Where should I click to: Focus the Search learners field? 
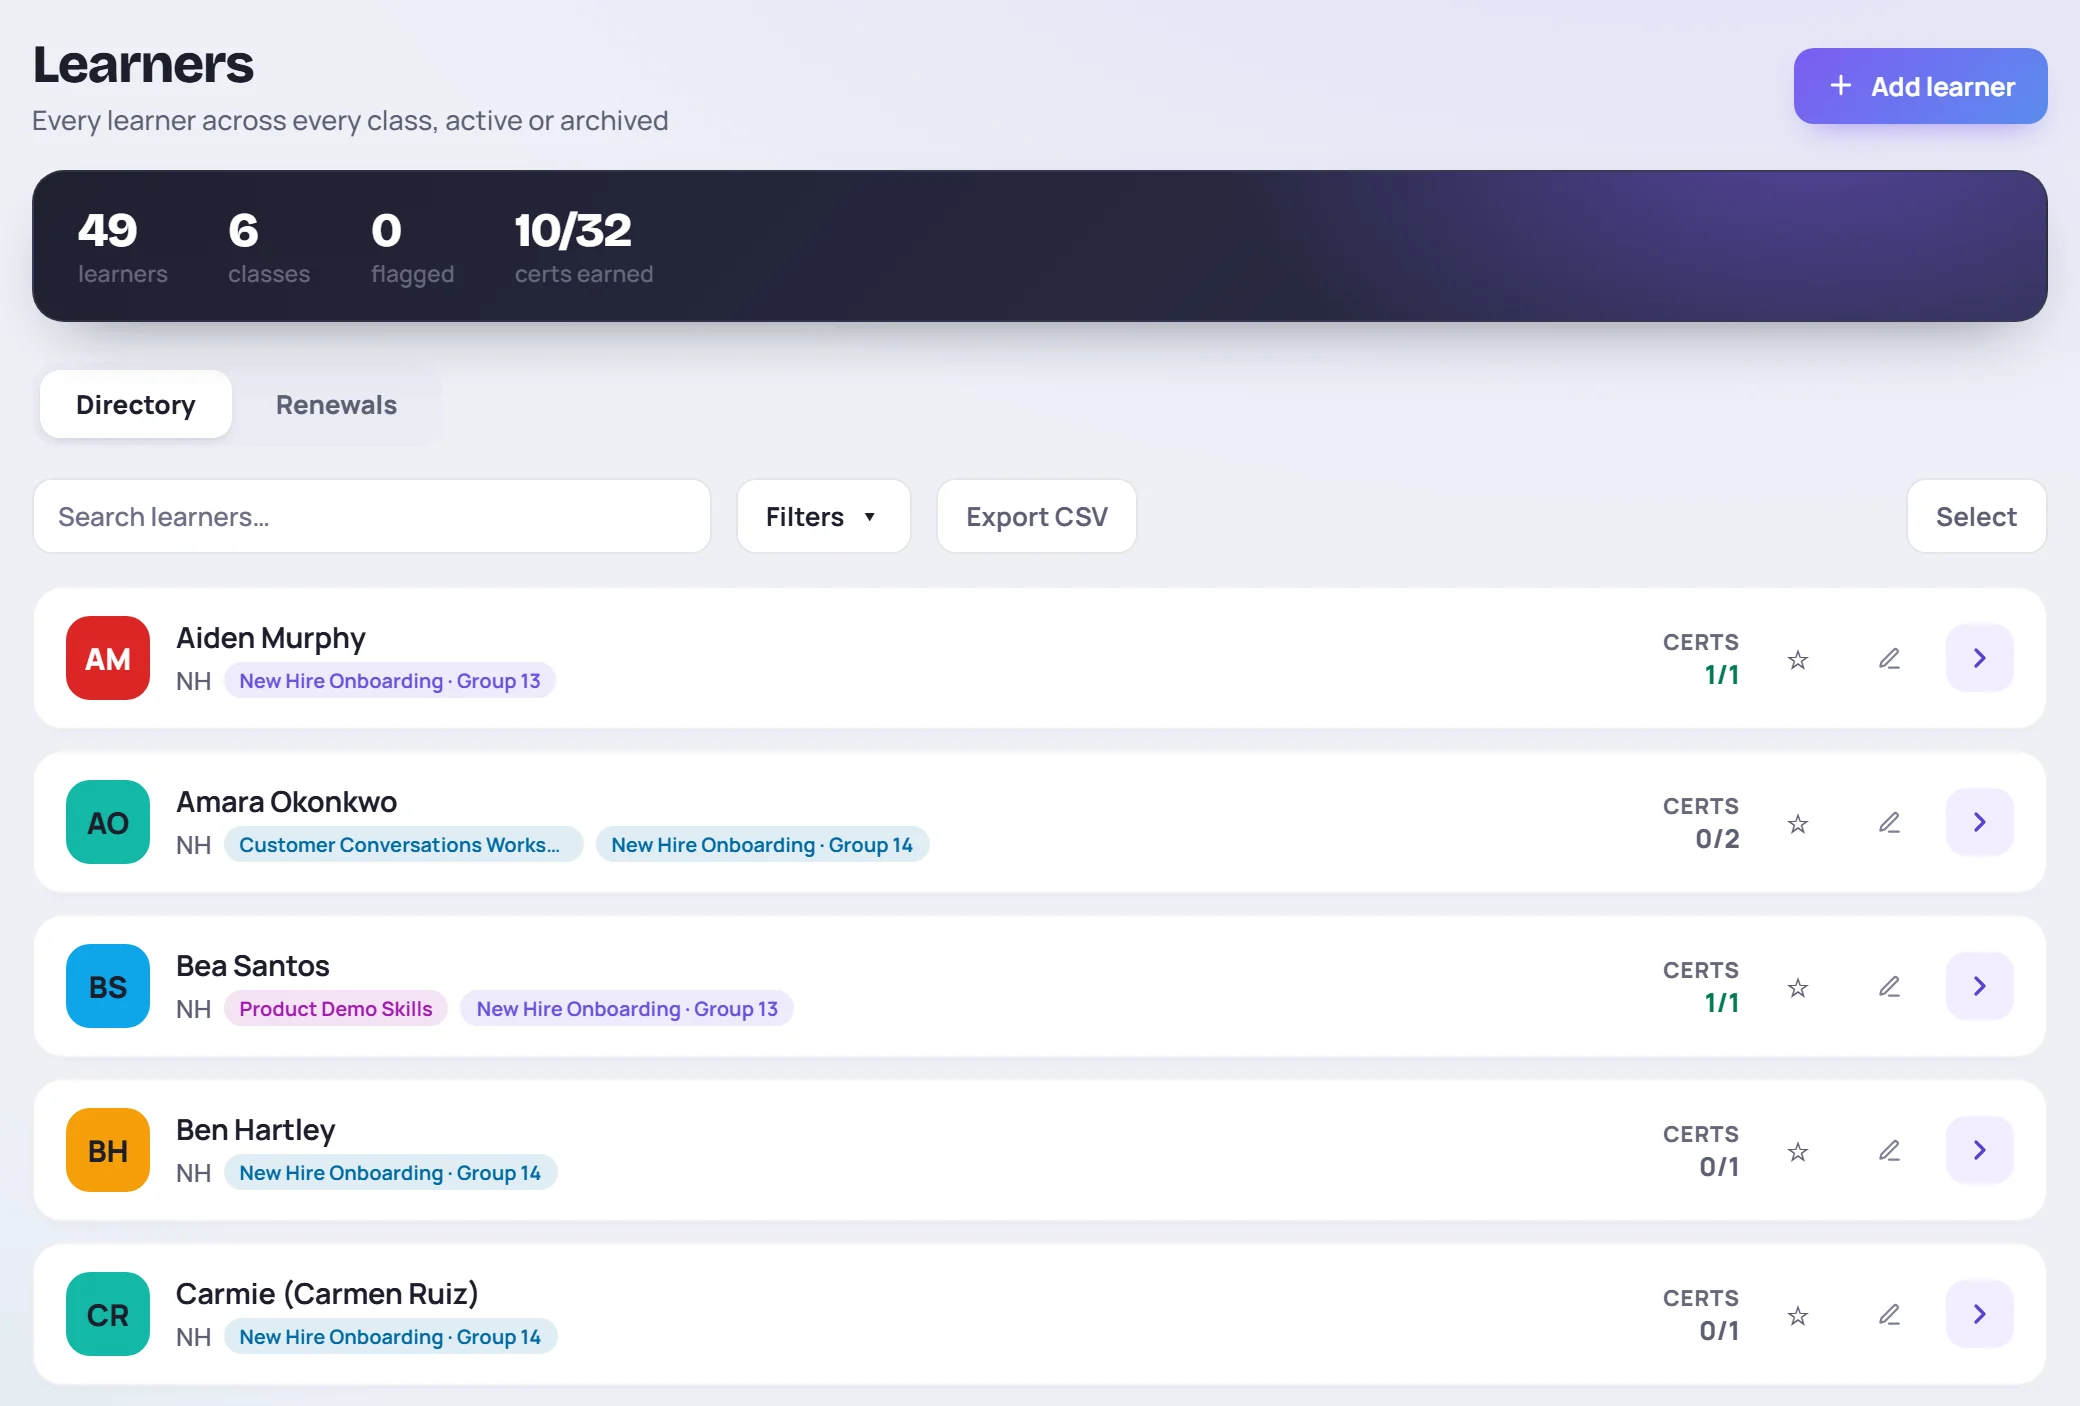[x=372, y=516]
